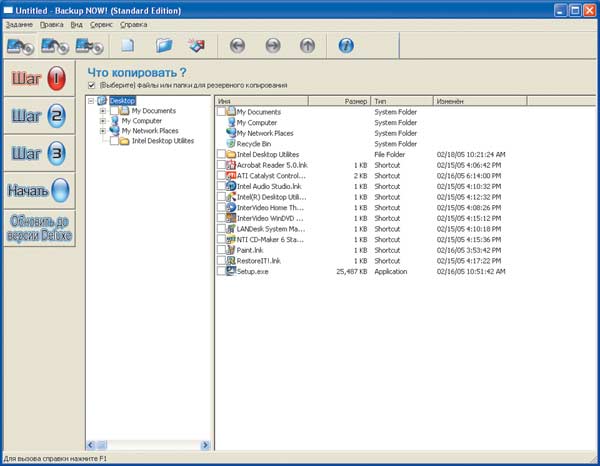Go to Шаг 3 step
The height and width of the screenshot is (466, 600).
point(39,153)
